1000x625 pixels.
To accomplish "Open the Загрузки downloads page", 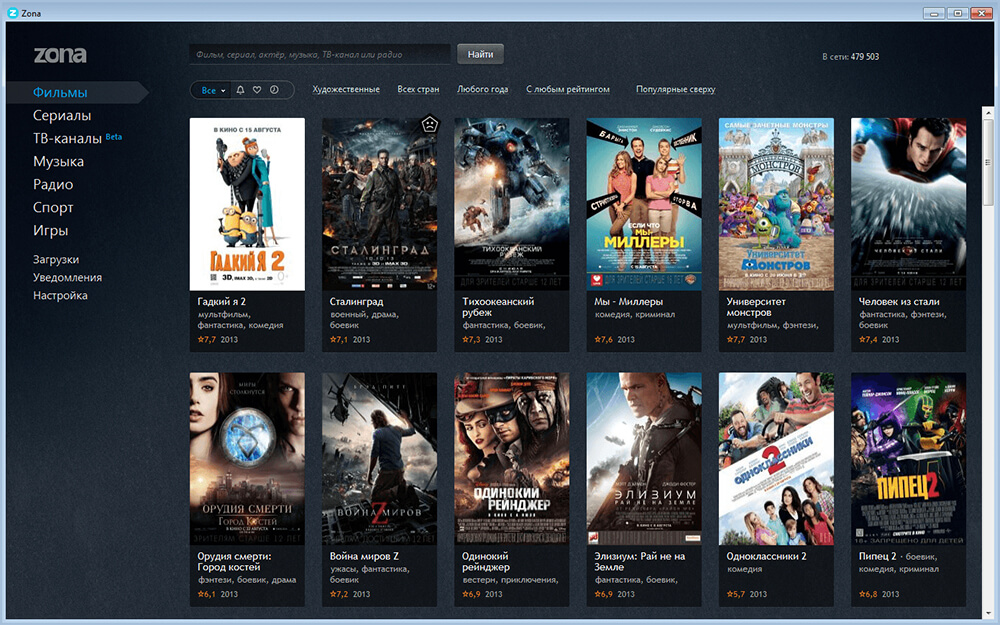I will coord(56,260).
